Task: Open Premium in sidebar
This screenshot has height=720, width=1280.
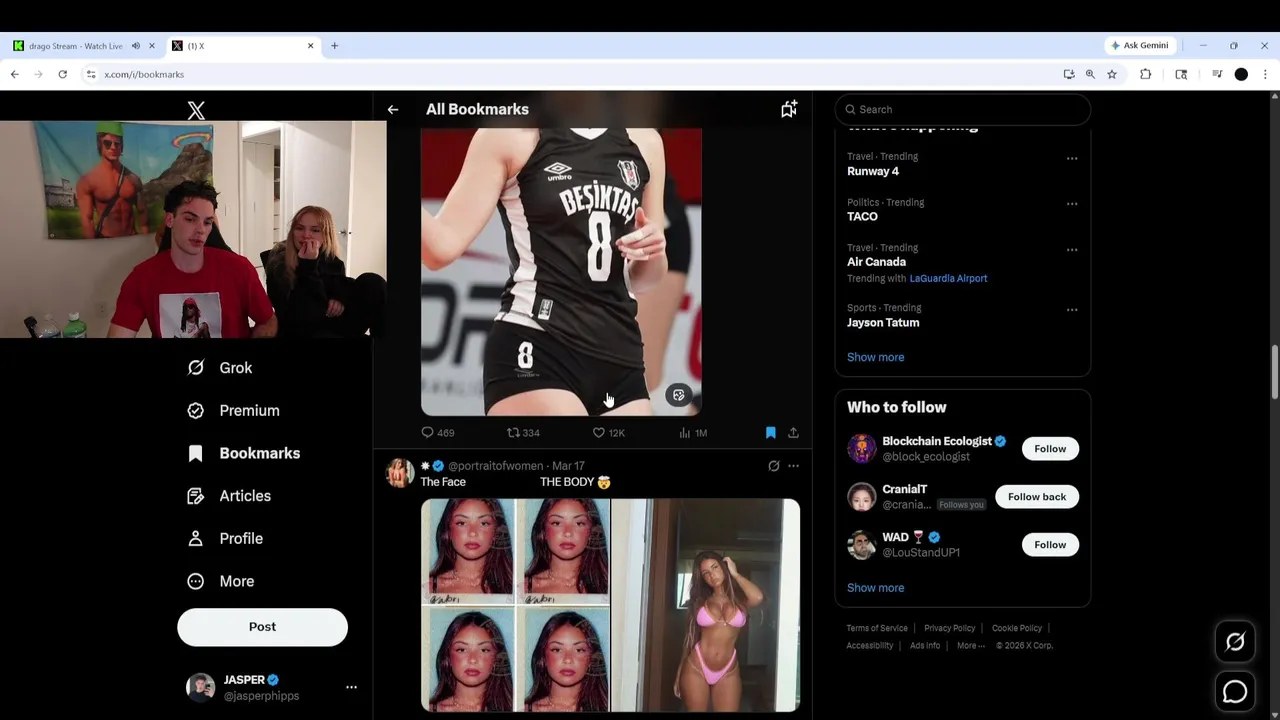Action: pyautogui.click(x=234, y=411)
